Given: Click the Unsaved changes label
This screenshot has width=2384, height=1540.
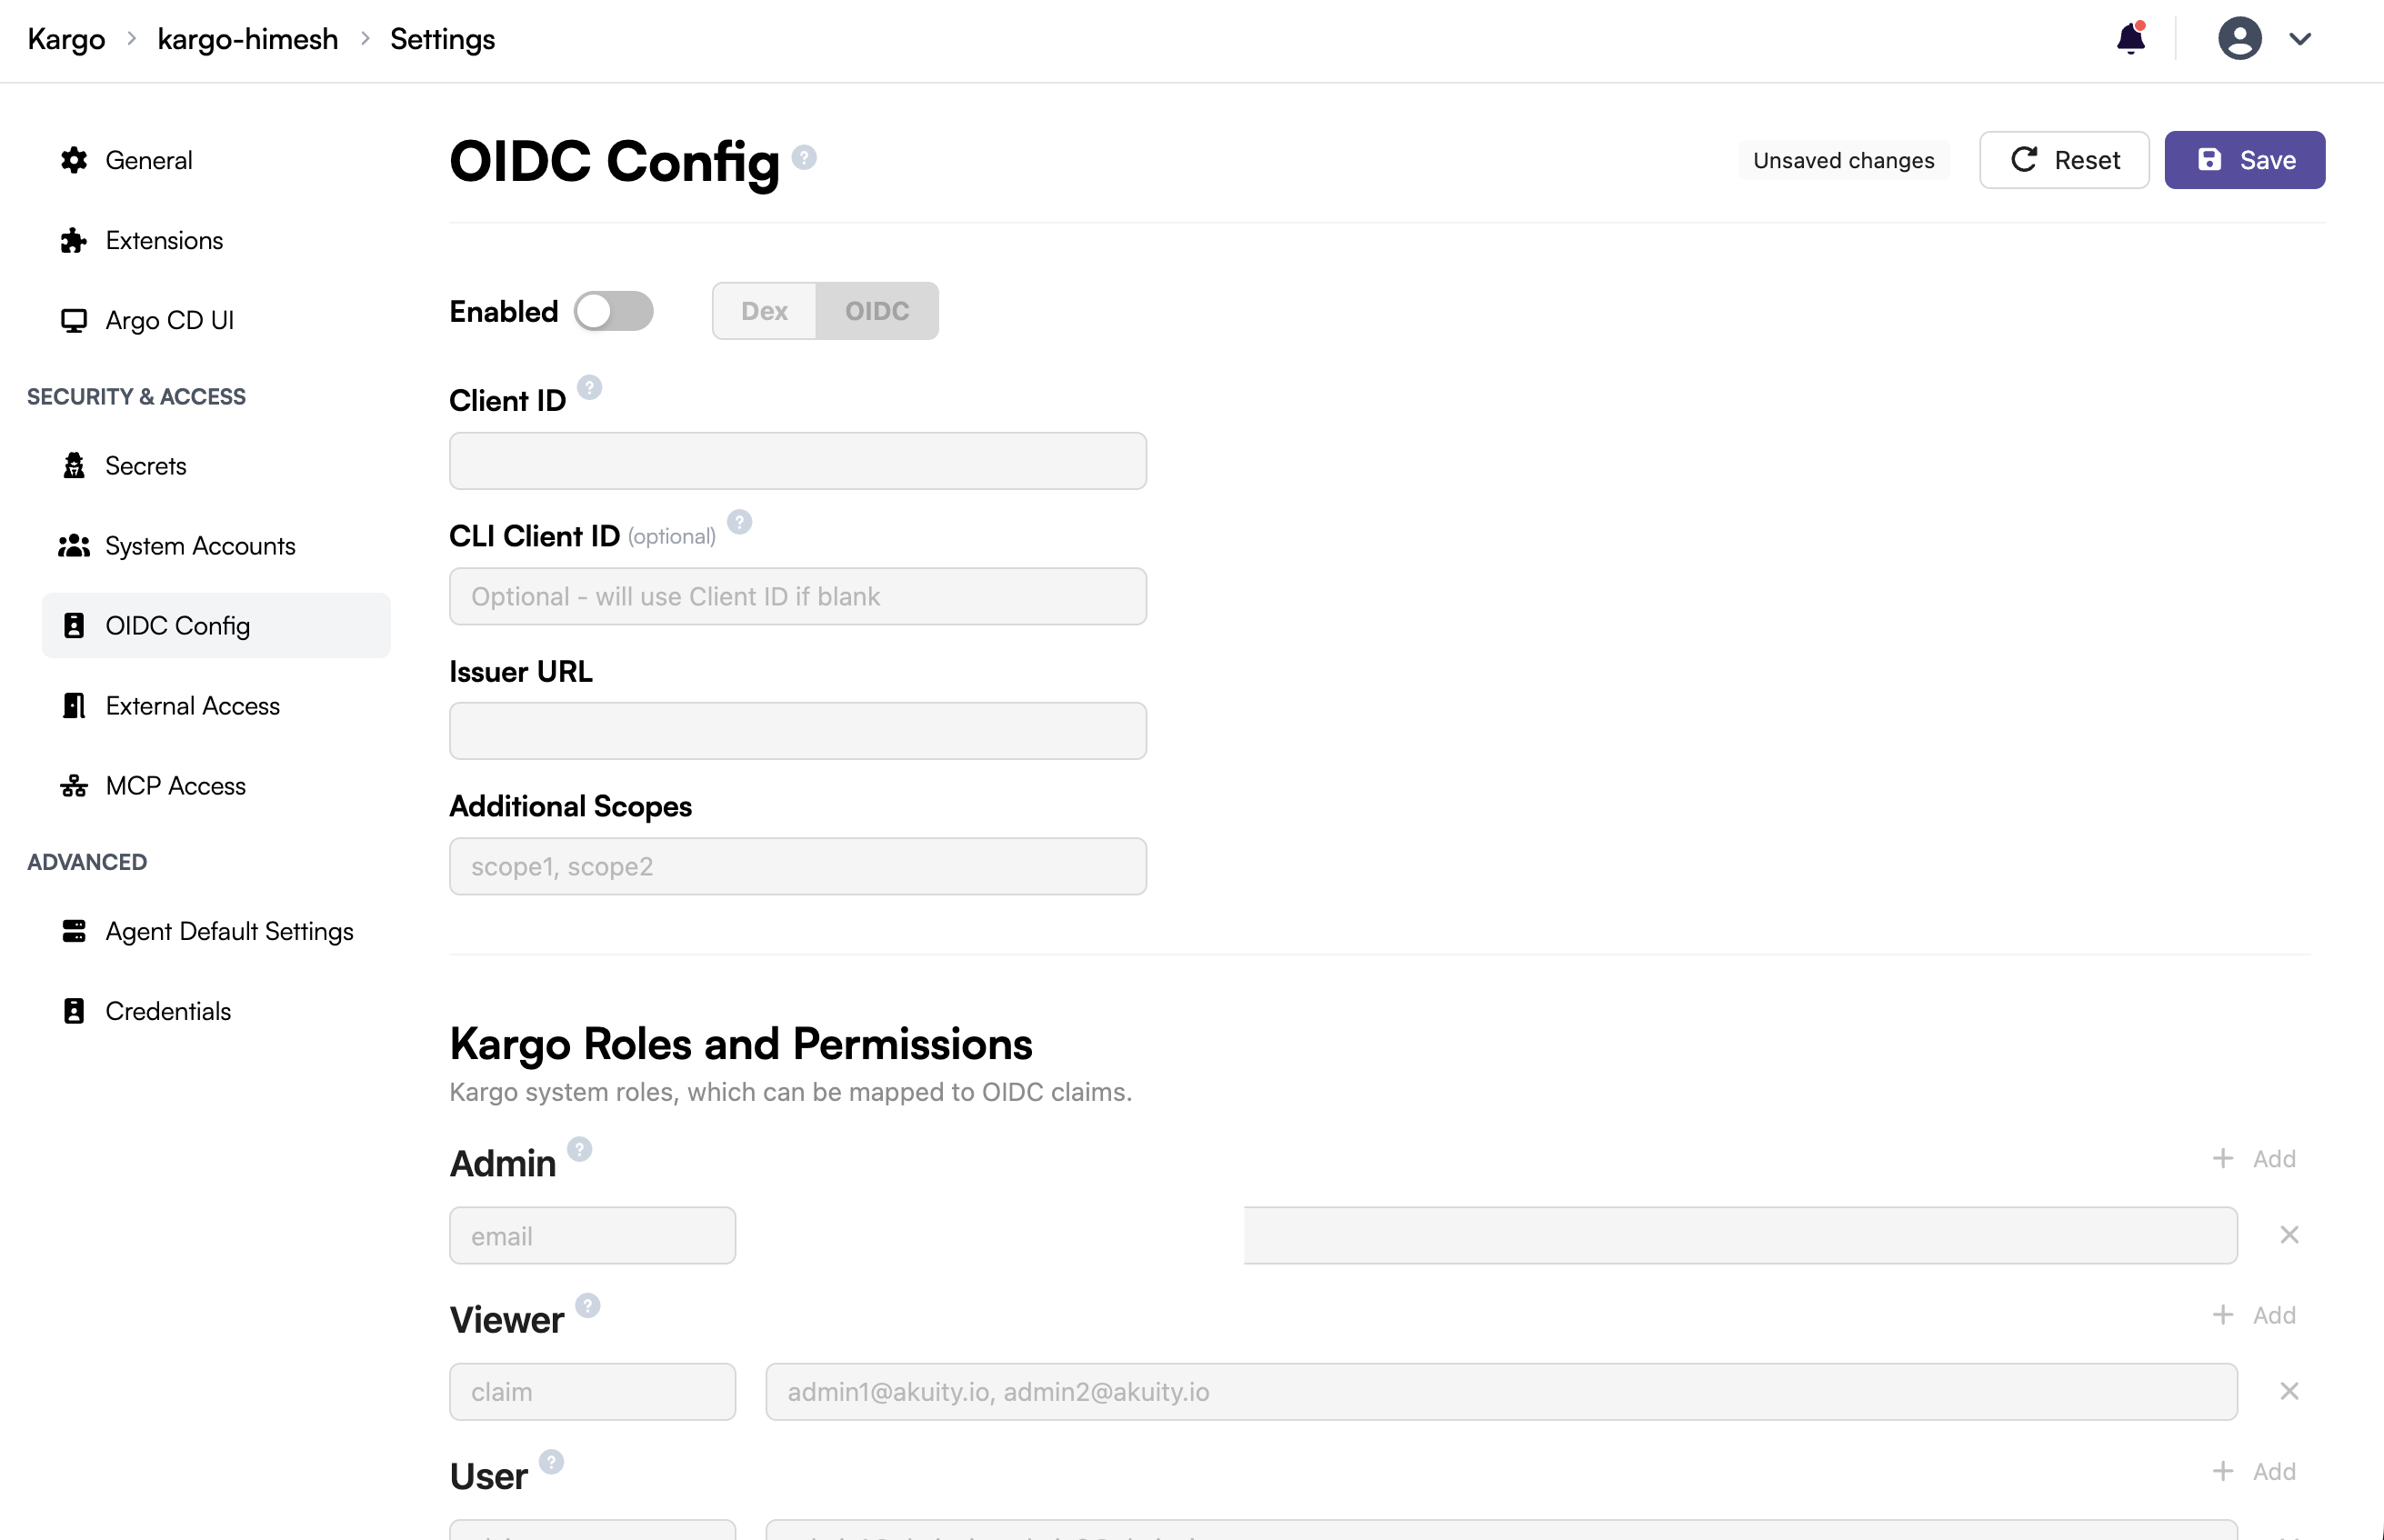Looking at the screenshot, I should pyautogui.click(x=1843, y=160).
